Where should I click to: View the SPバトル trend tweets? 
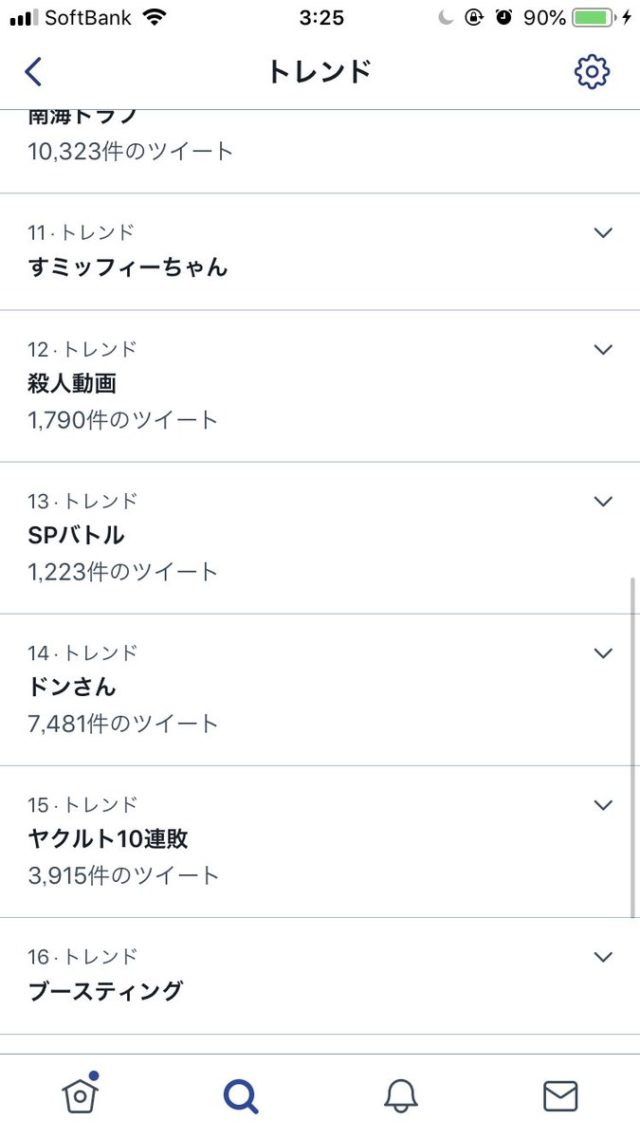pos(77,536)
